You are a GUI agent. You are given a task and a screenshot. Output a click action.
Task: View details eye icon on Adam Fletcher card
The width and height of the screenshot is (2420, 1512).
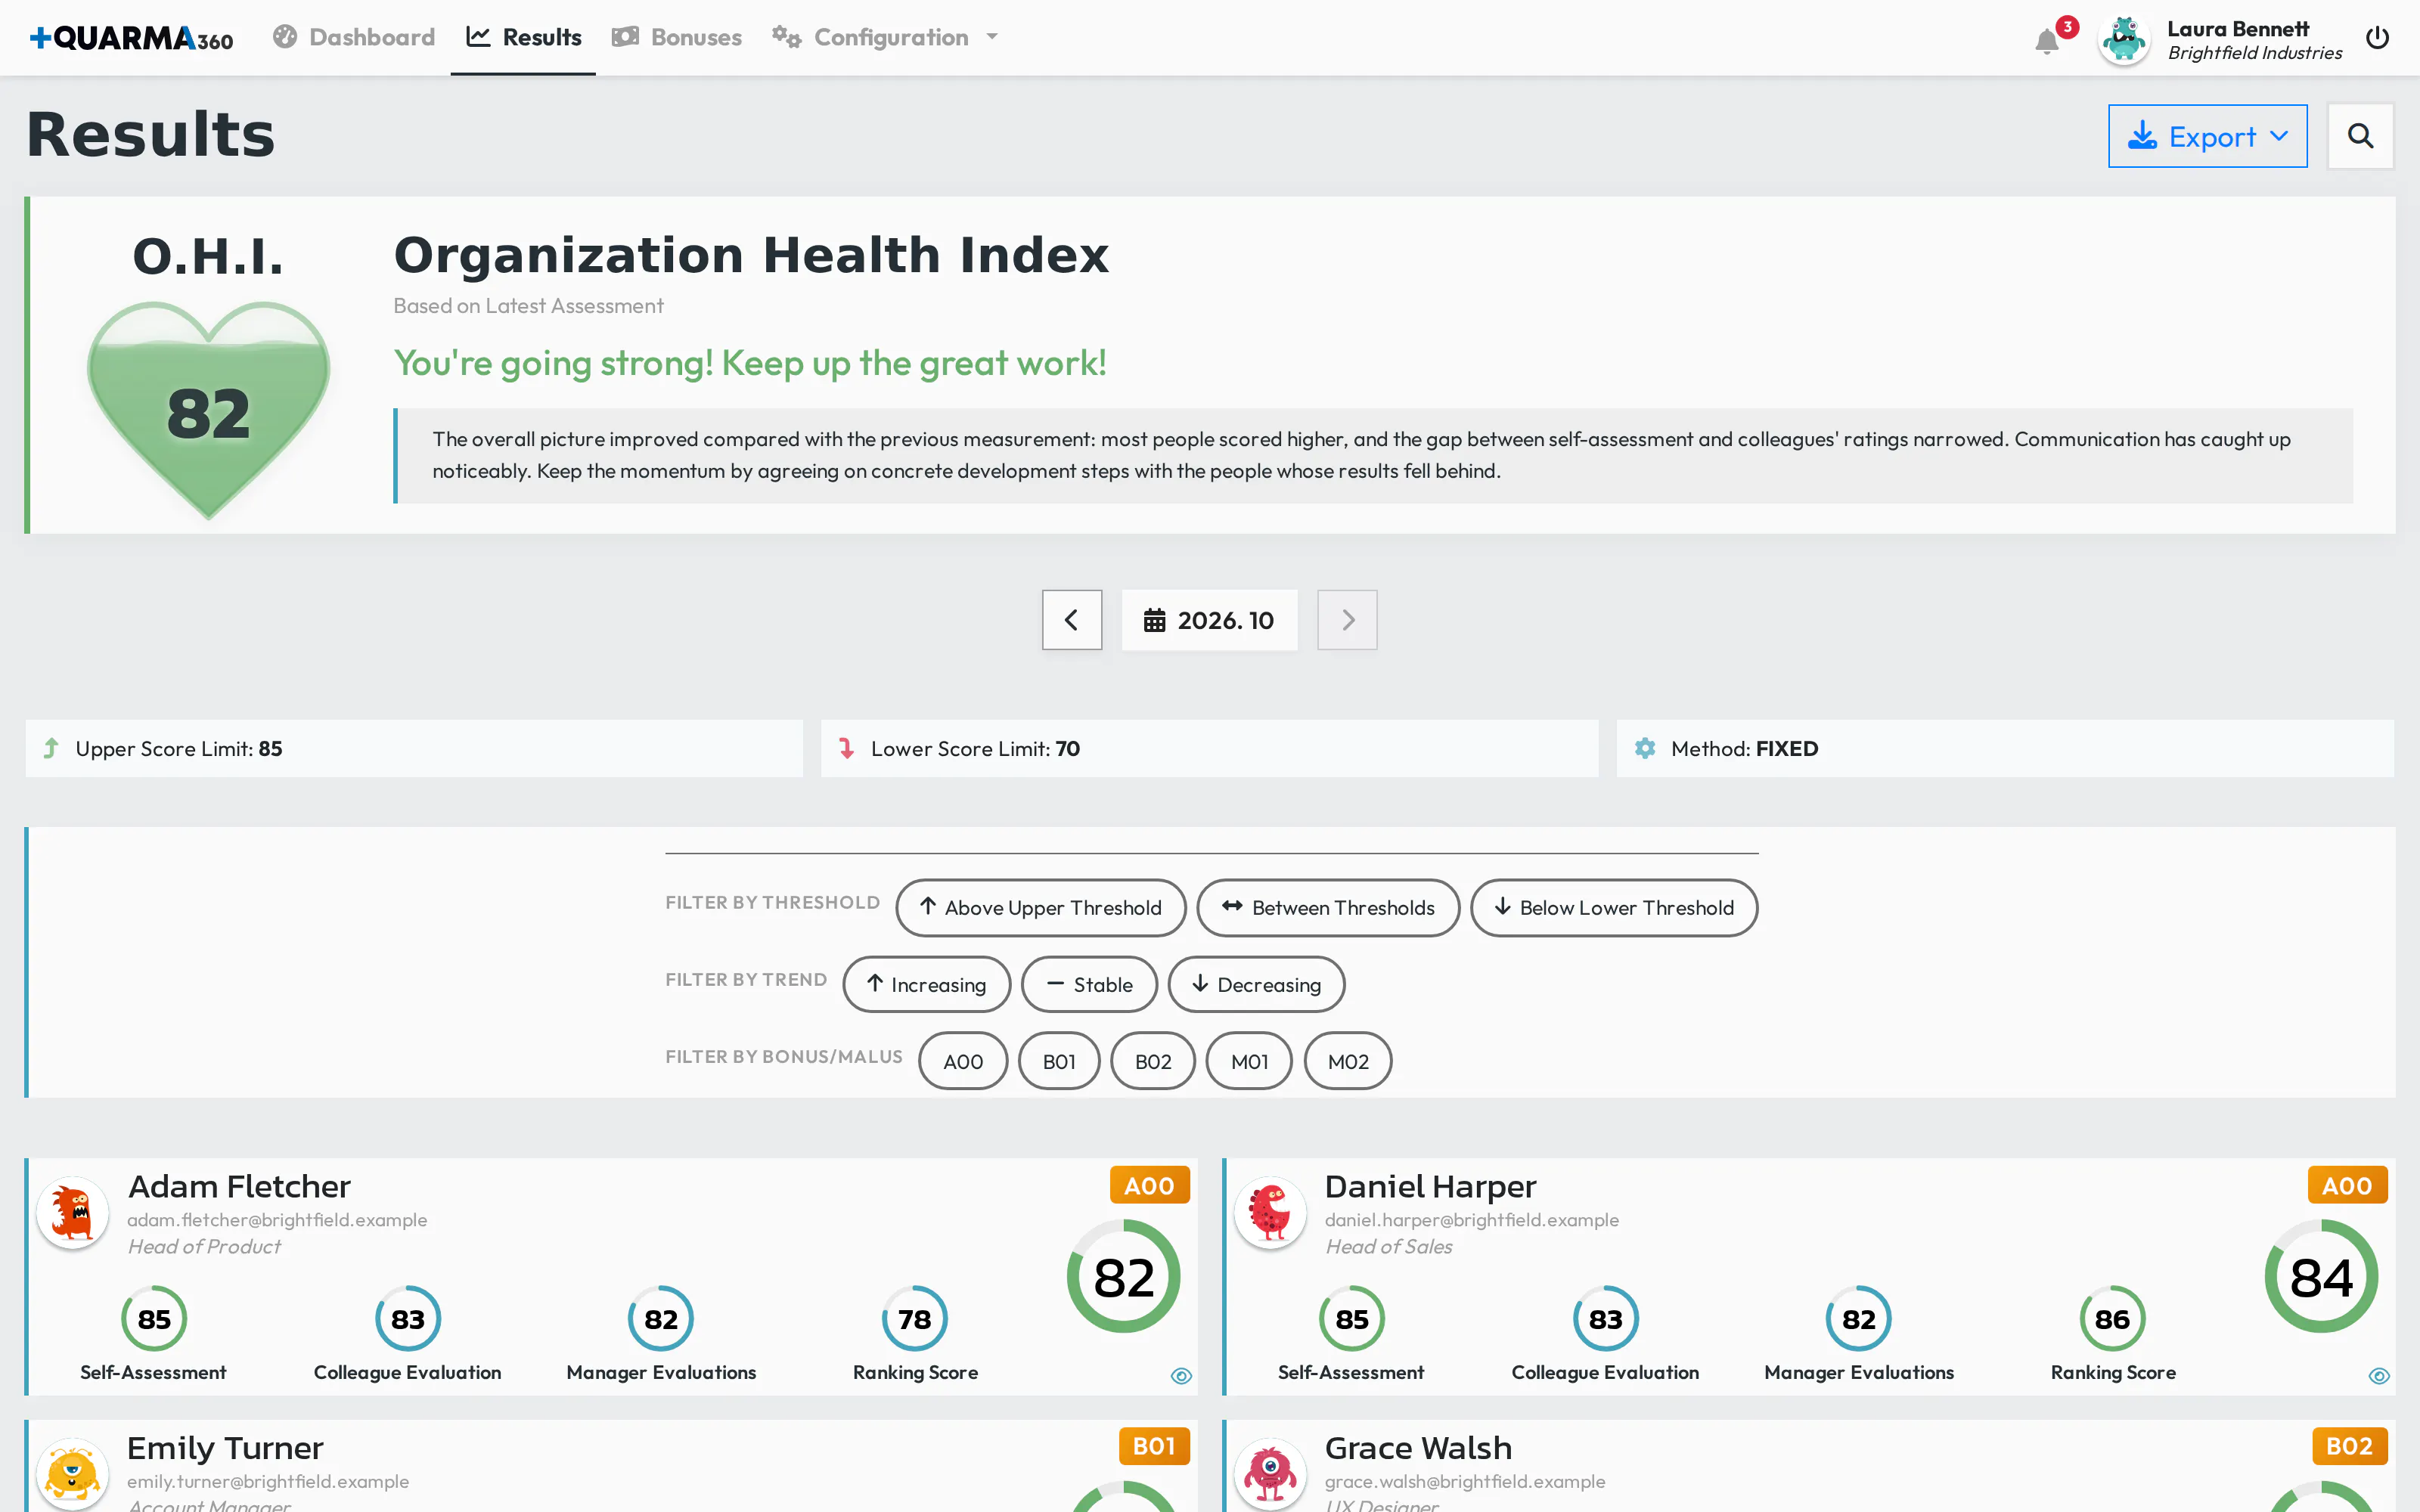(x=1181, y=1376)
